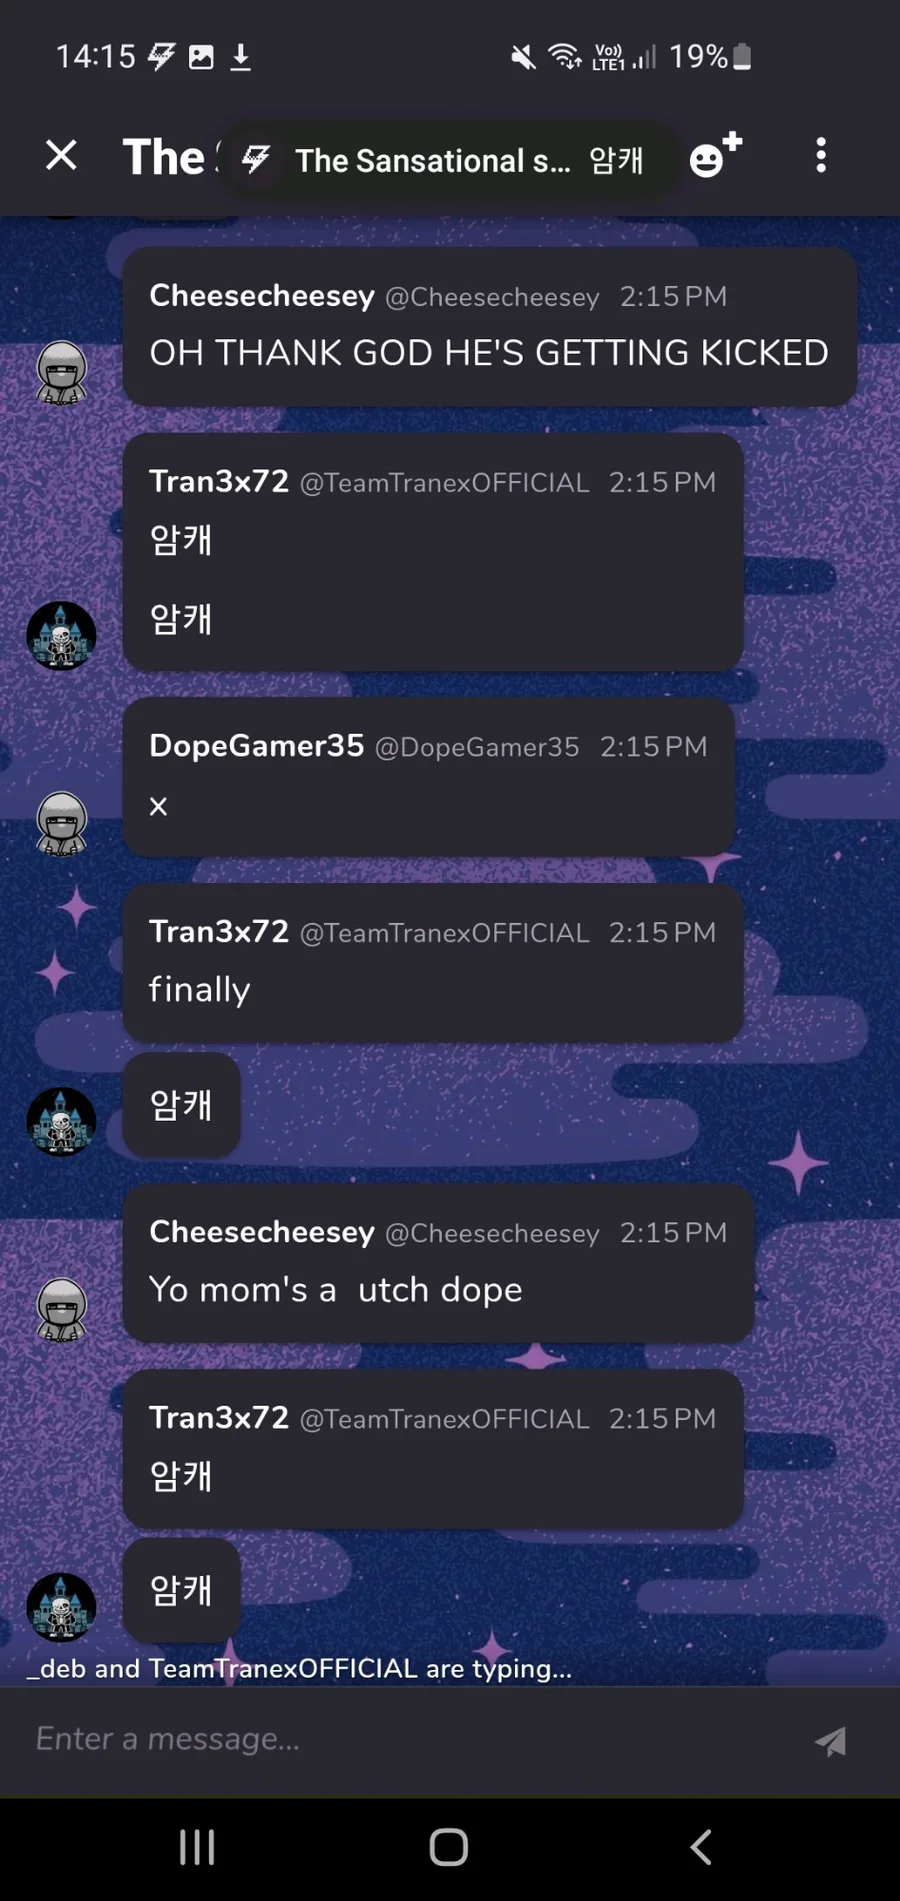
Task: Open DopeGamer35 helmet avatar
Action: [x=62, y=823]
